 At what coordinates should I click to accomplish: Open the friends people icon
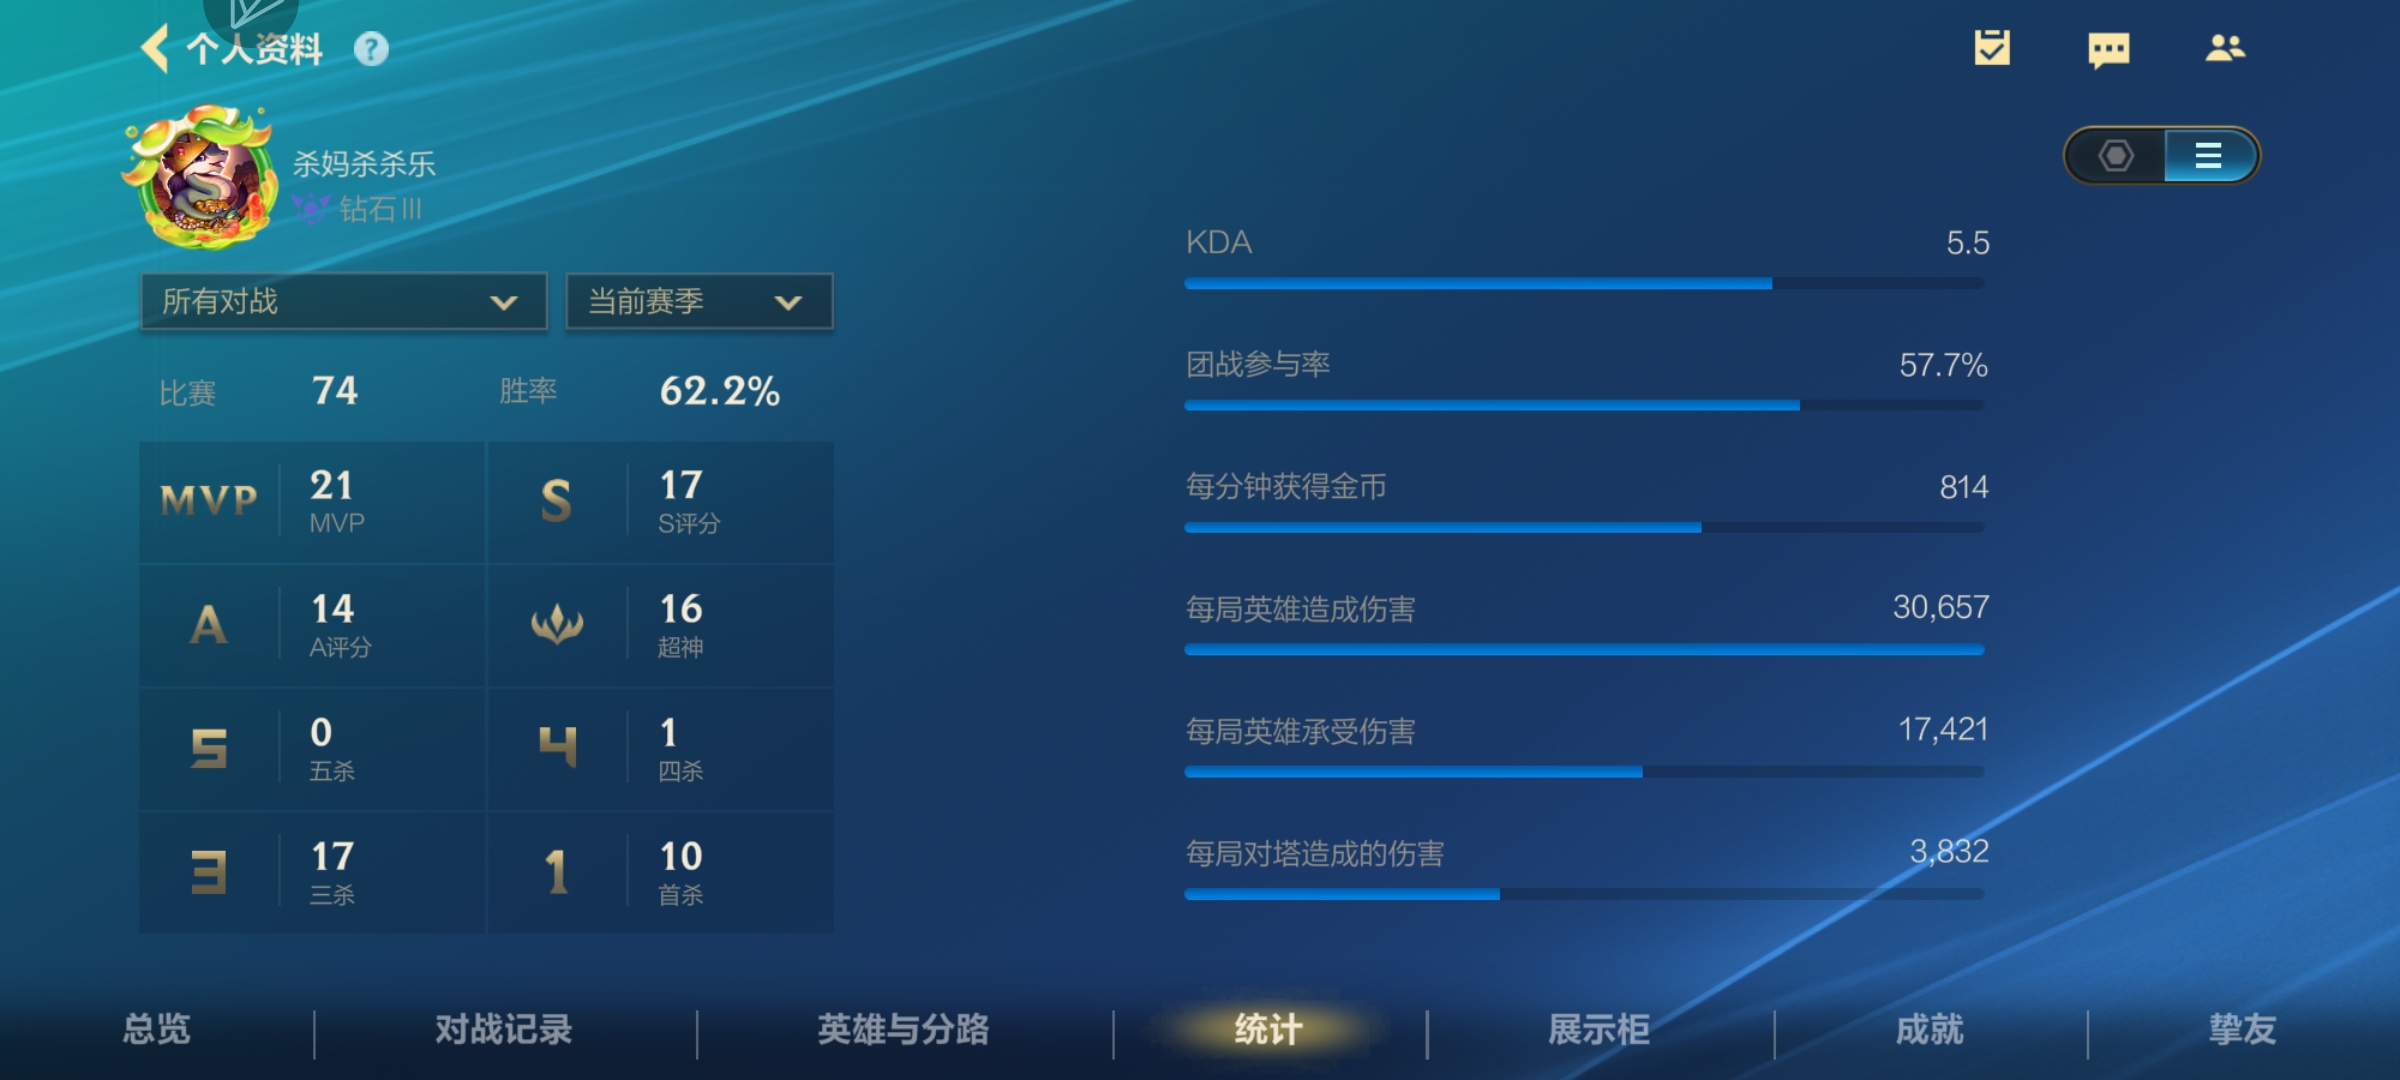2225,48
